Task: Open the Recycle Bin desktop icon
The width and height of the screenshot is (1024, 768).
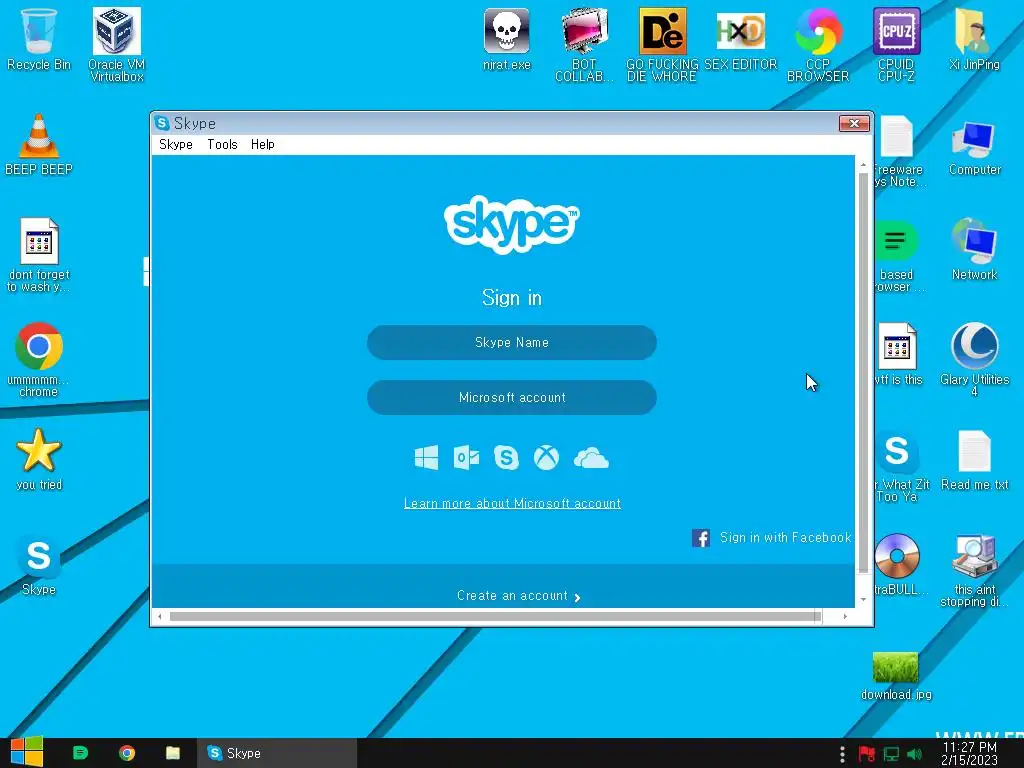Action: [39, 39]
